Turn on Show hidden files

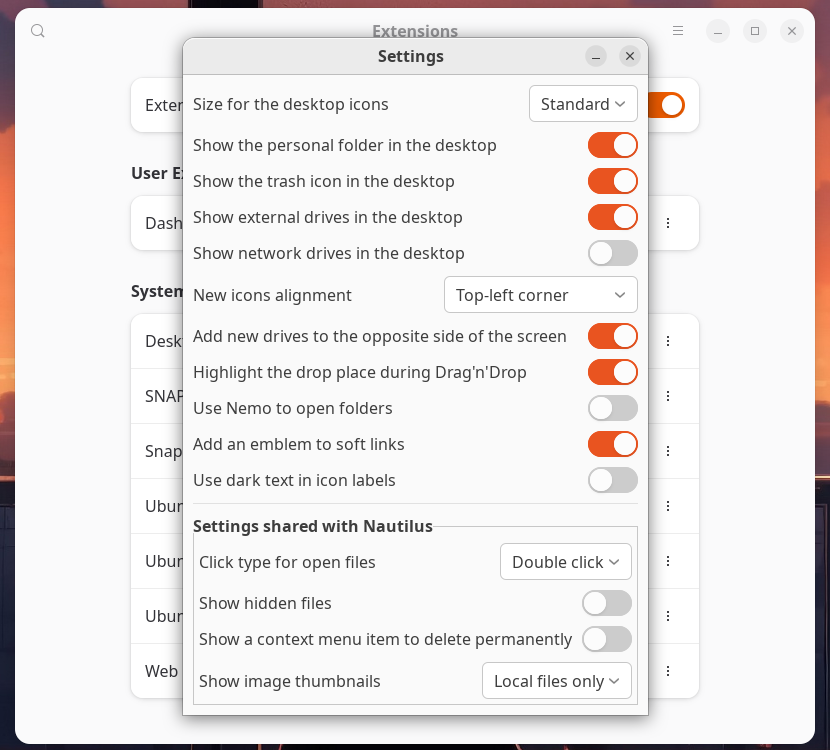[x=606, y=603]
